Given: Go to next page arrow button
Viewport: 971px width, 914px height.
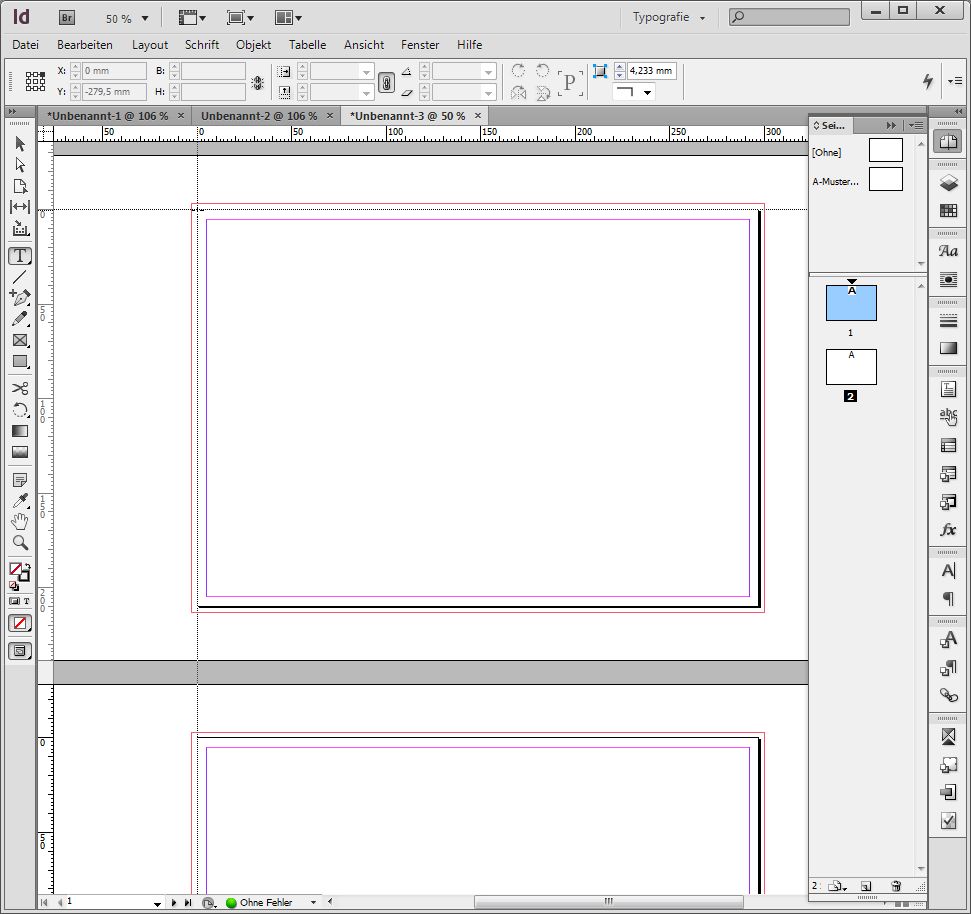Looking at the screenshot, I should [174, 903].
